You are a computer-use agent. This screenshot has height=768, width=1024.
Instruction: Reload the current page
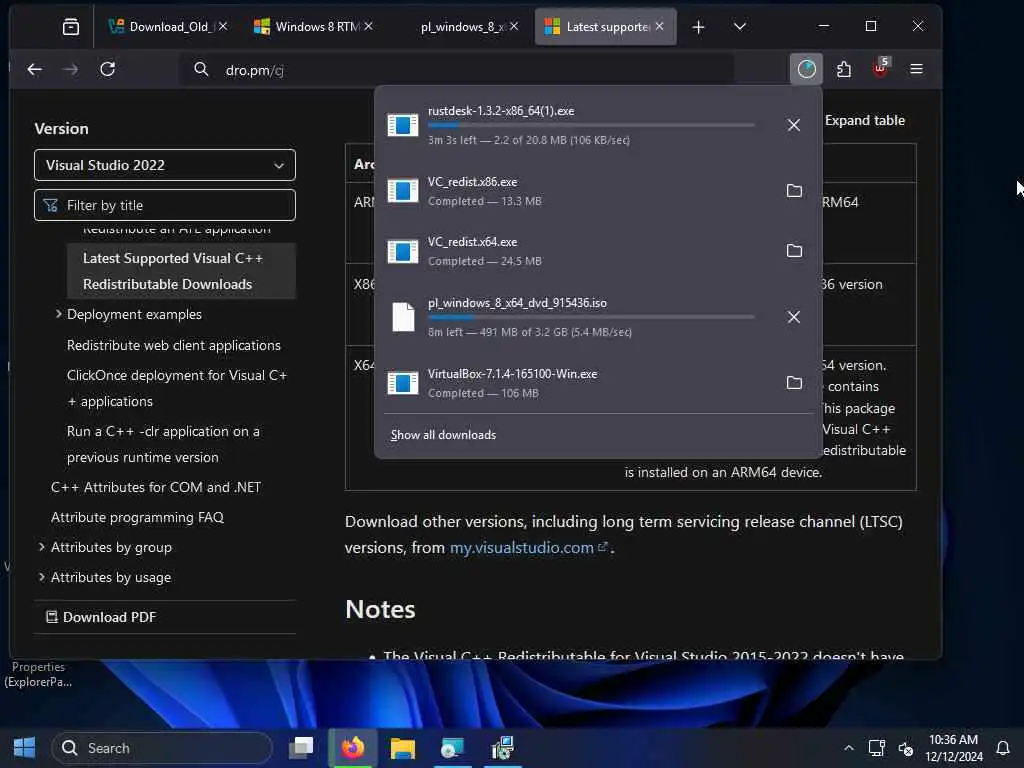(108, 69)
